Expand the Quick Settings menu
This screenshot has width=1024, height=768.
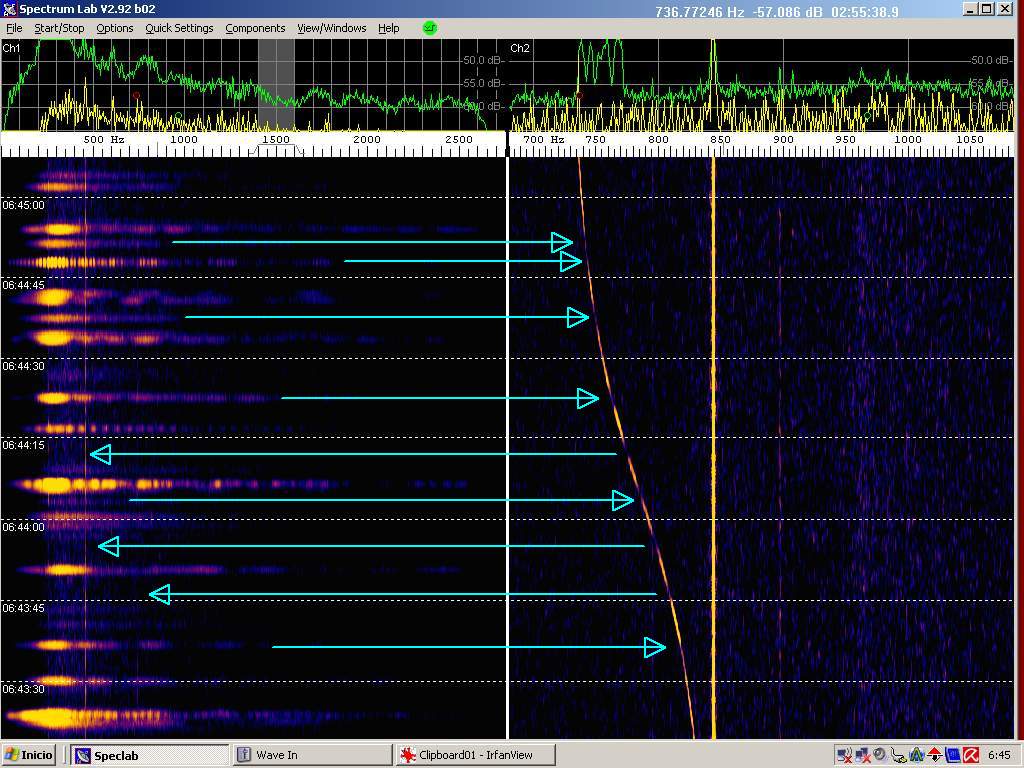[179, 28]
